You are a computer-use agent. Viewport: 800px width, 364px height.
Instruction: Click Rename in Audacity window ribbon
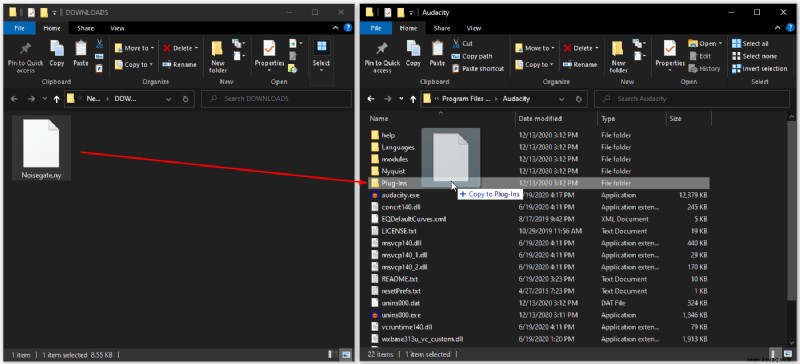580,64
